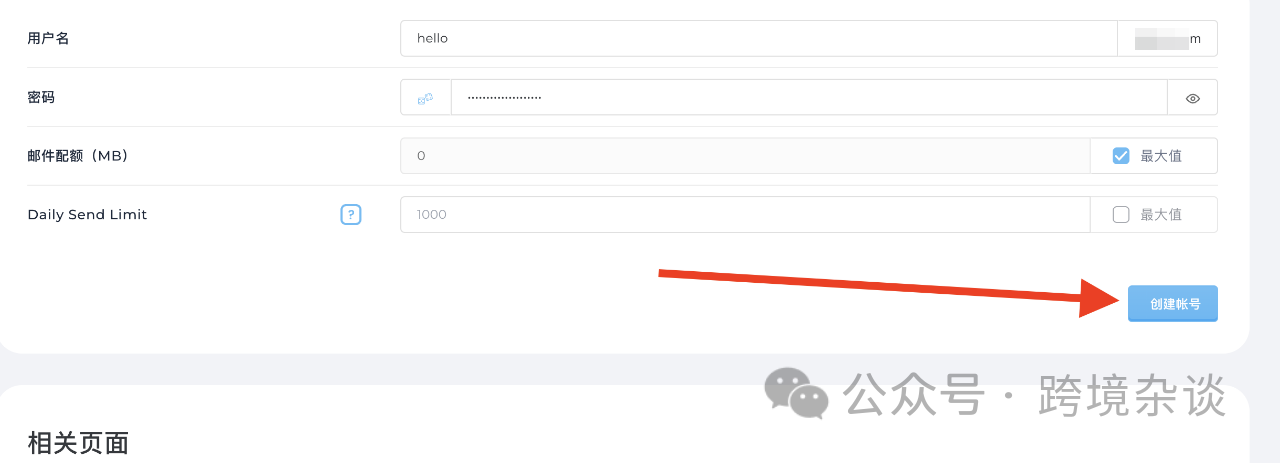The height and width of the screenshot is (463, 1280).
Task: Open the Daily Send Limit help tooltip
Action: (x=350, y=214)
